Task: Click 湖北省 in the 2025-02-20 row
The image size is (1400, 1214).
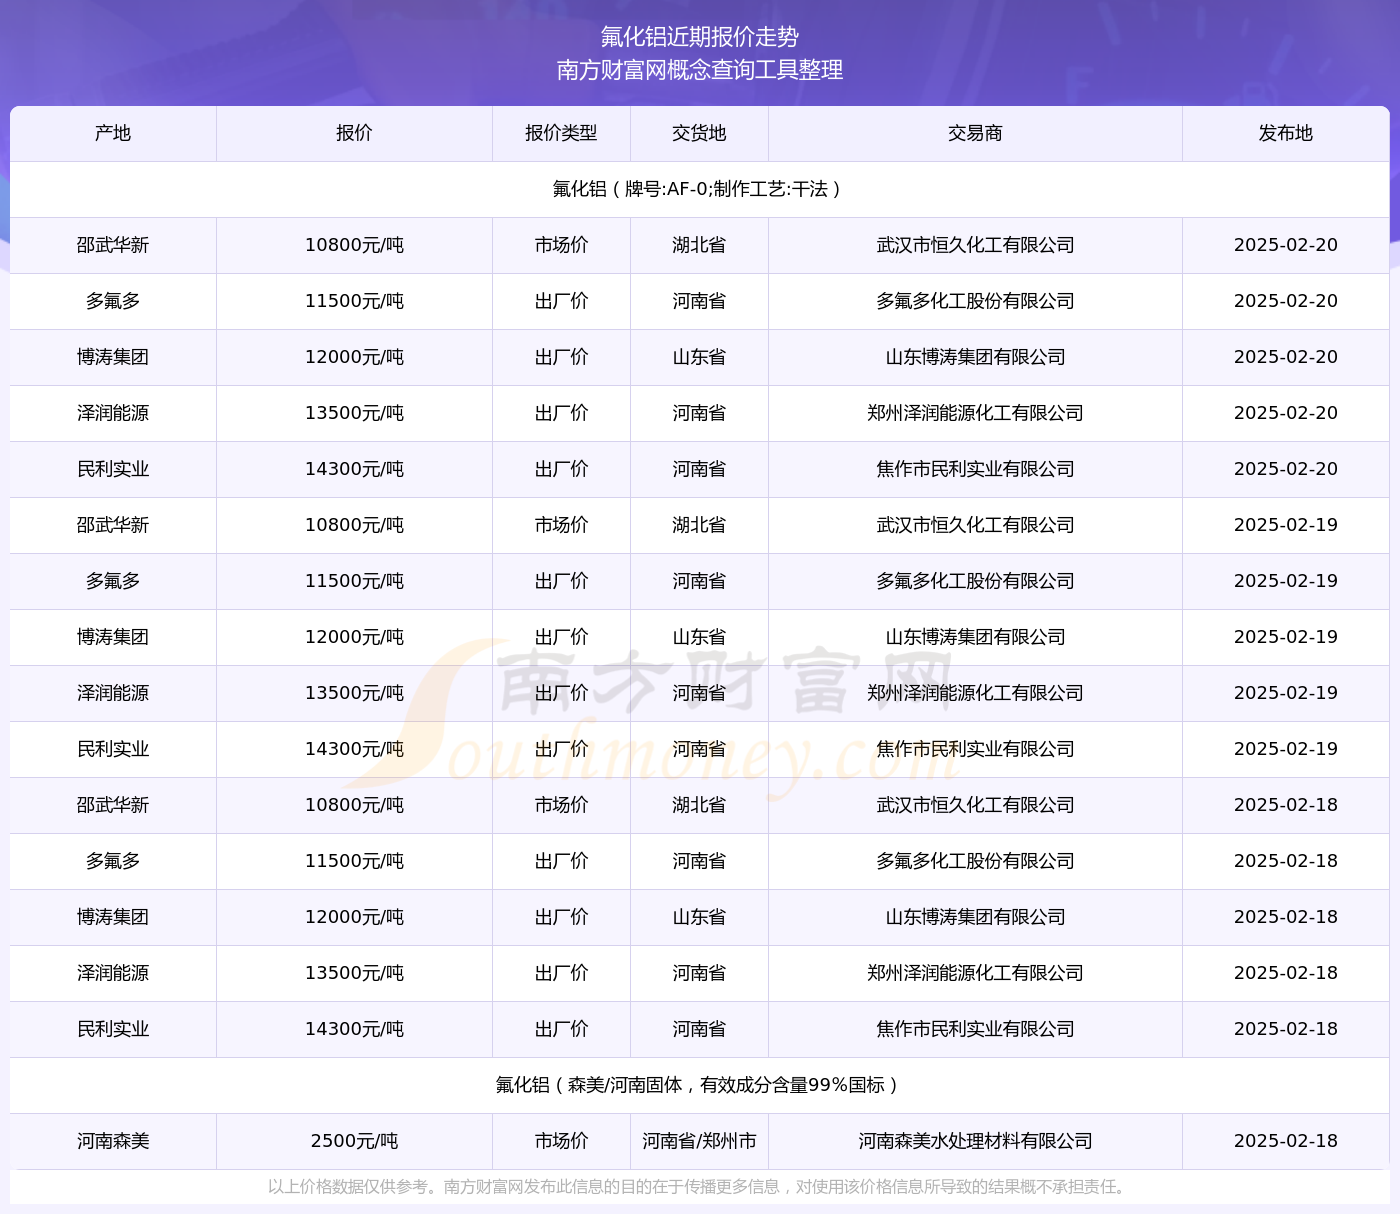Action: pos(699,245)
